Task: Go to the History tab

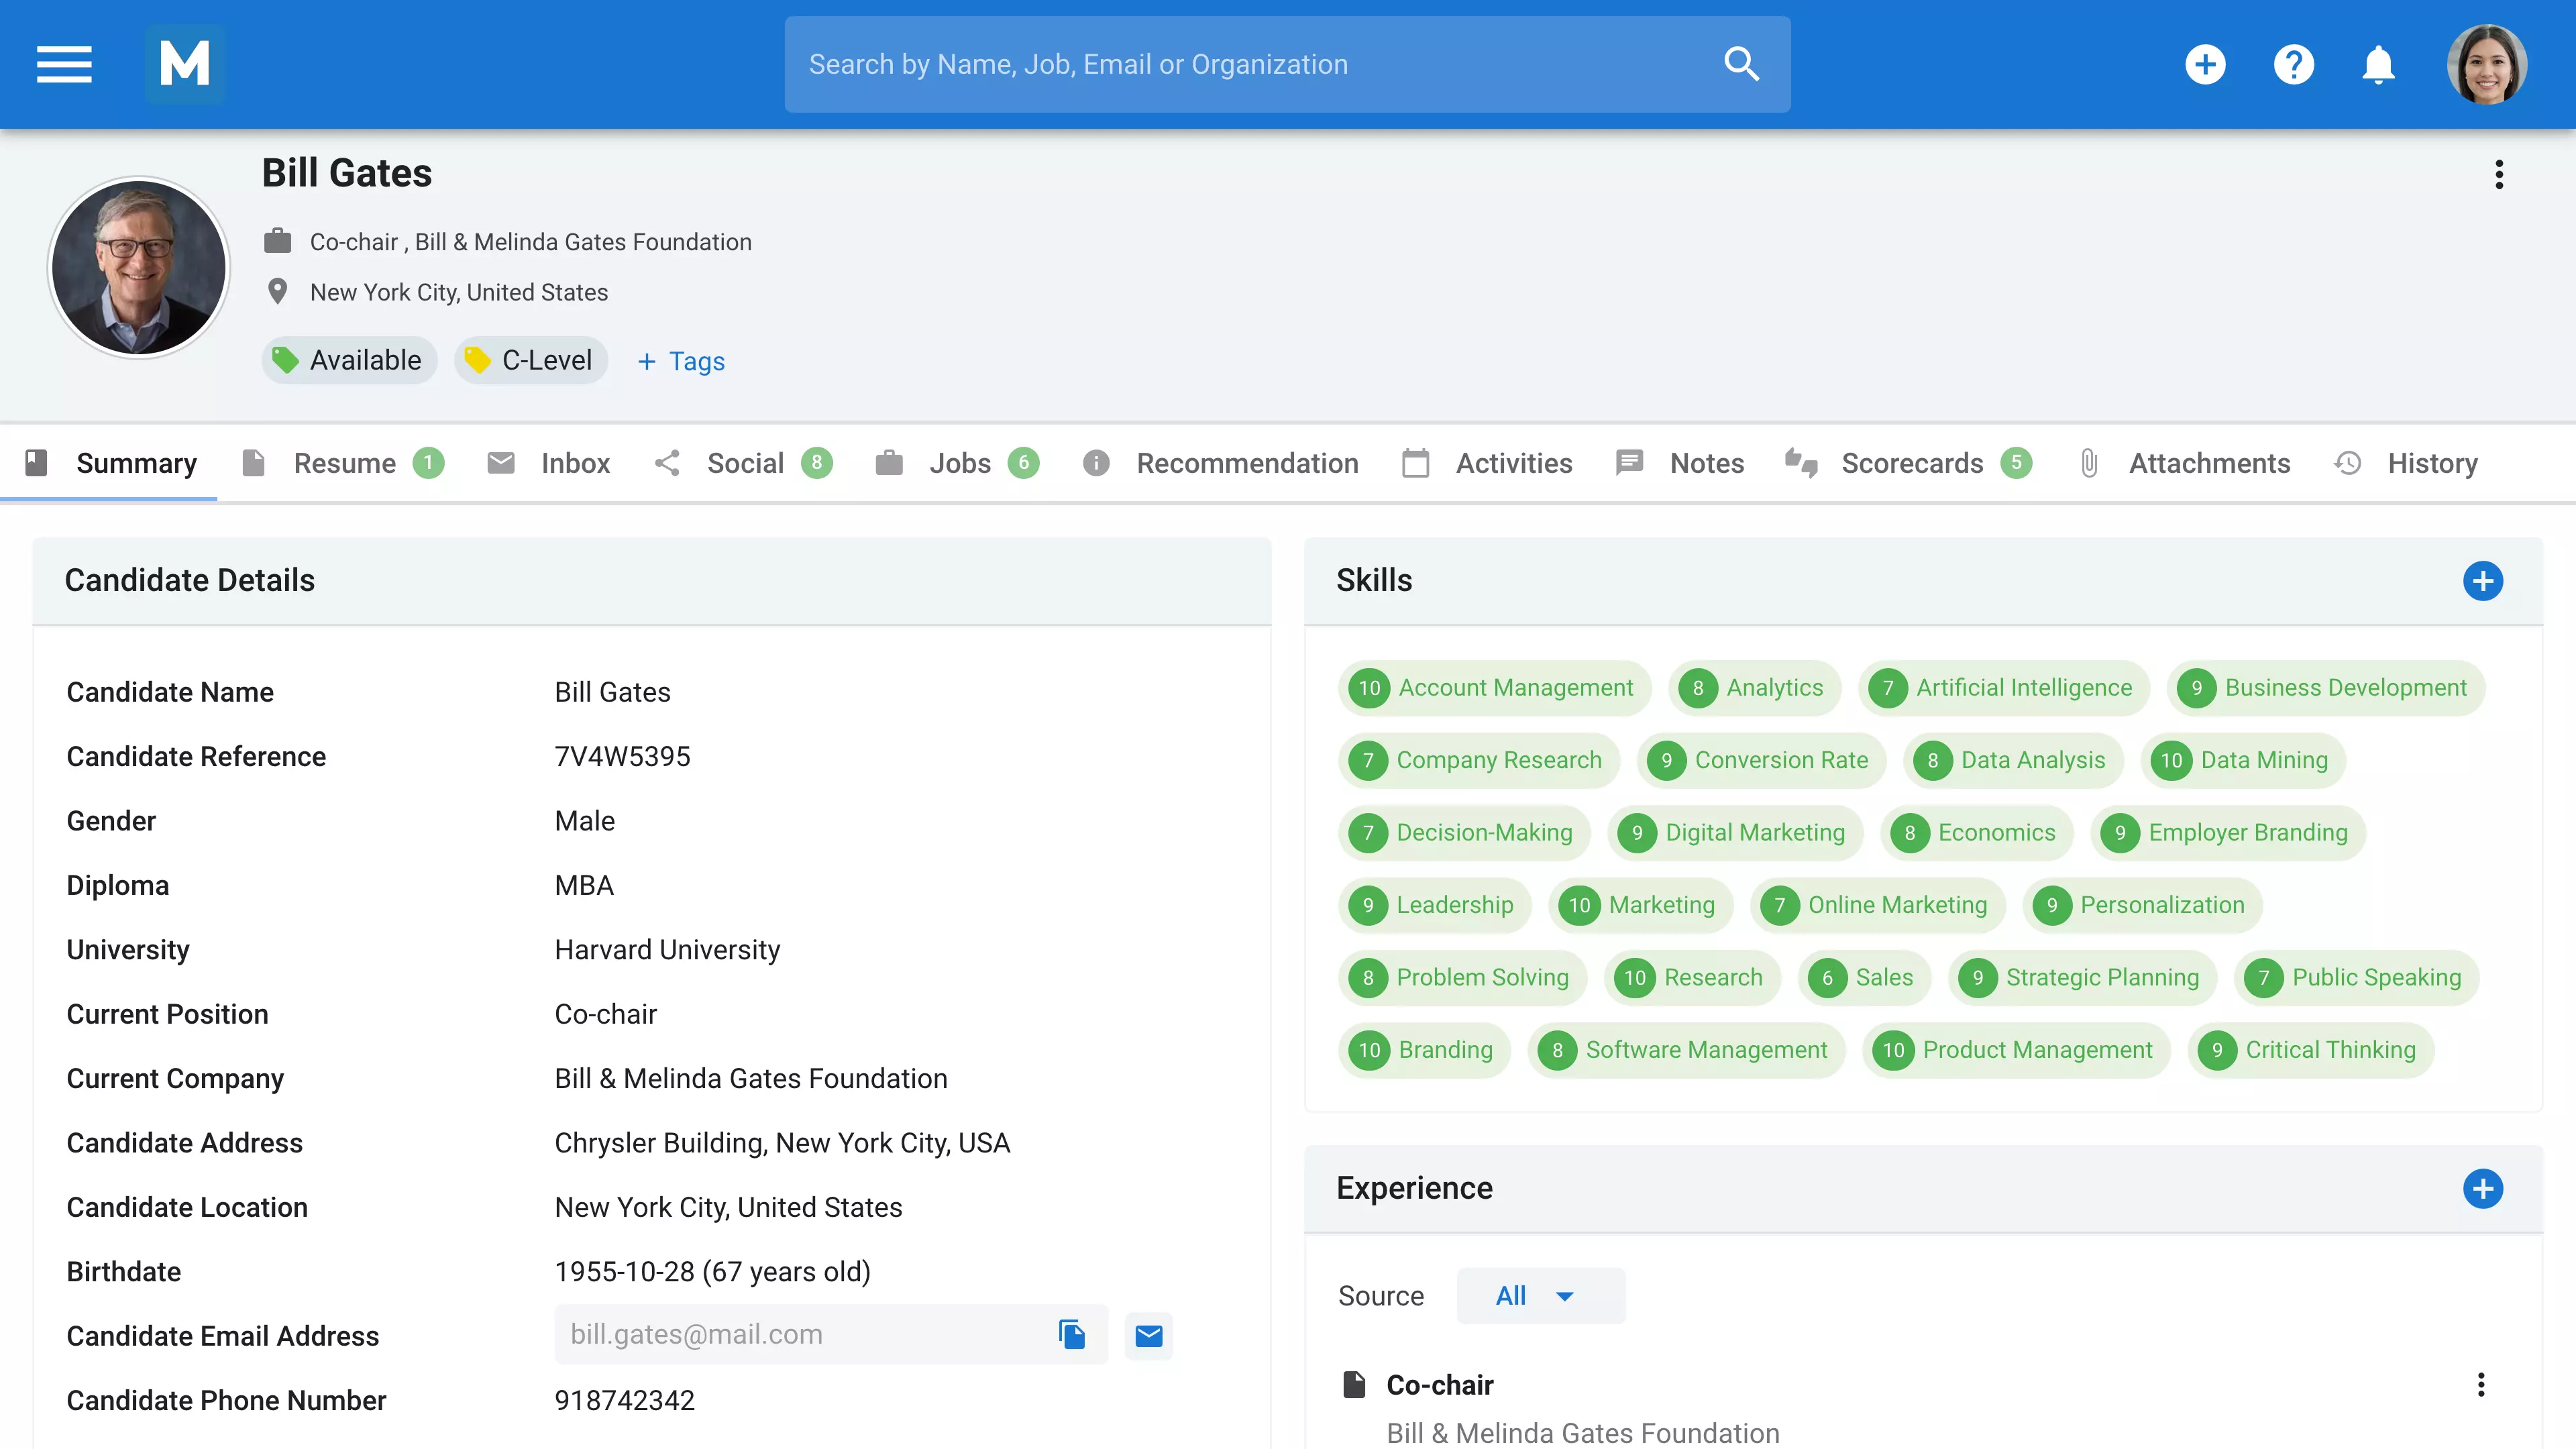Action: coord(2431,463)
